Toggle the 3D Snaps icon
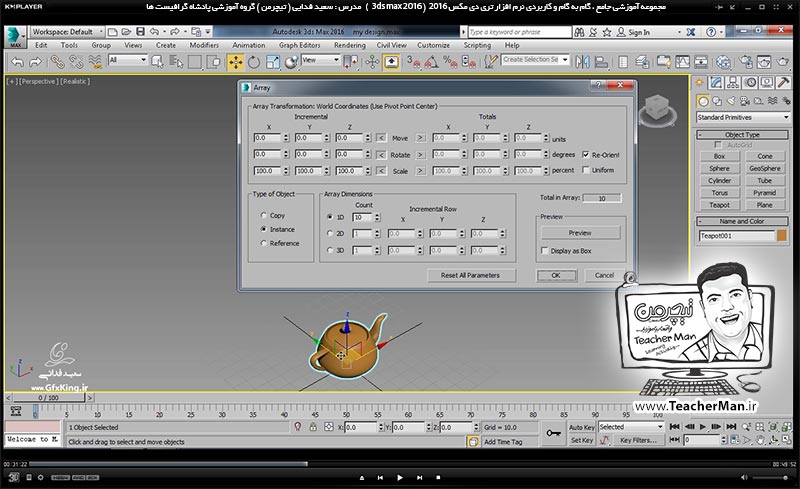This screenshot has width=800, height=489. [x=413, y=62]
